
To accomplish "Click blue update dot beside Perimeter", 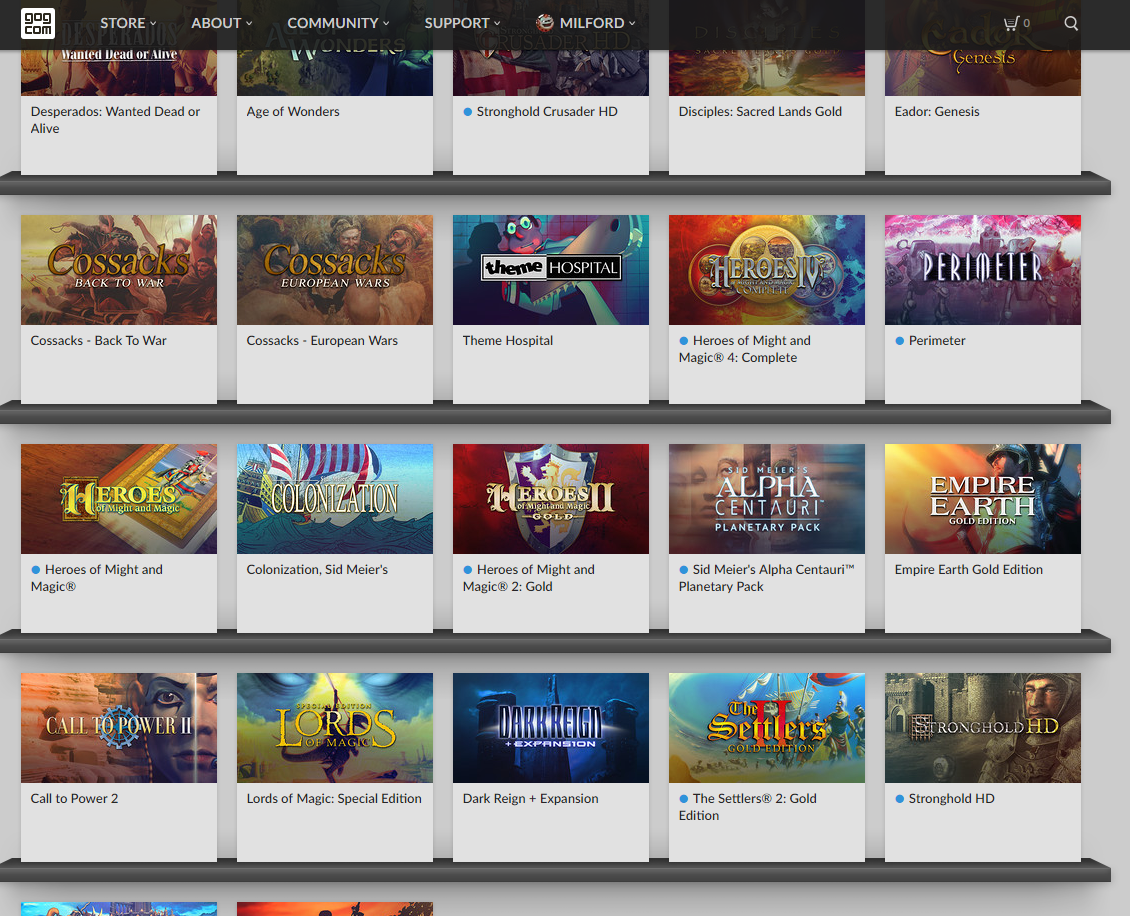I will click(x=899, y=341).
